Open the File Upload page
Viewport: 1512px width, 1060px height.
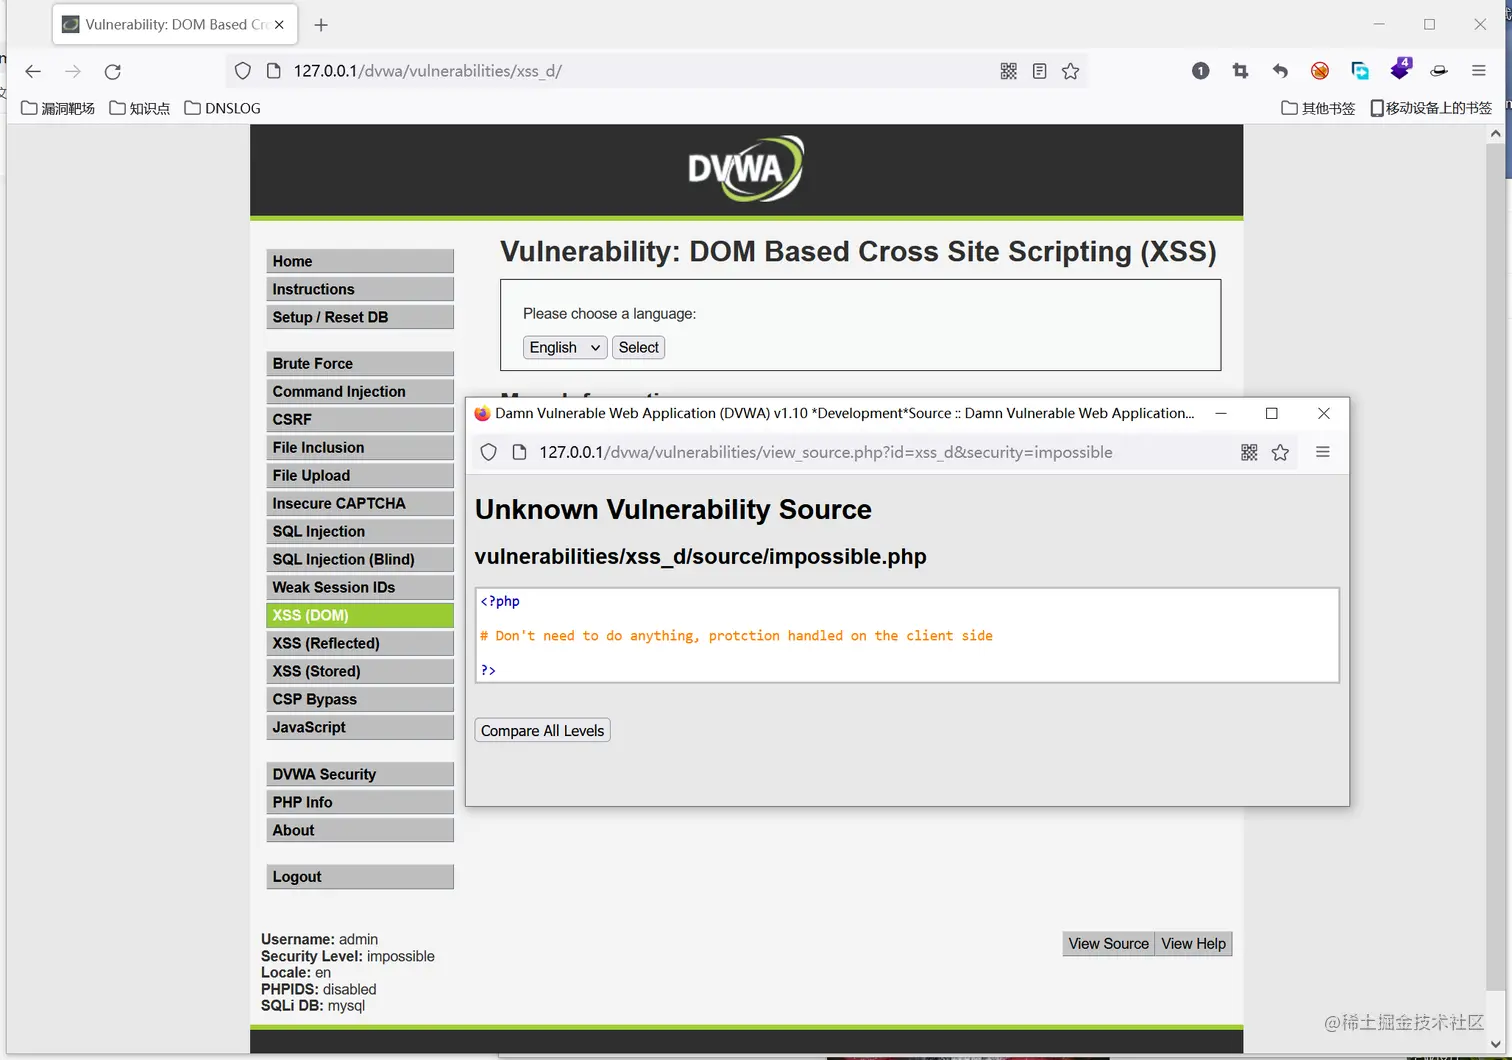point(360,476)
